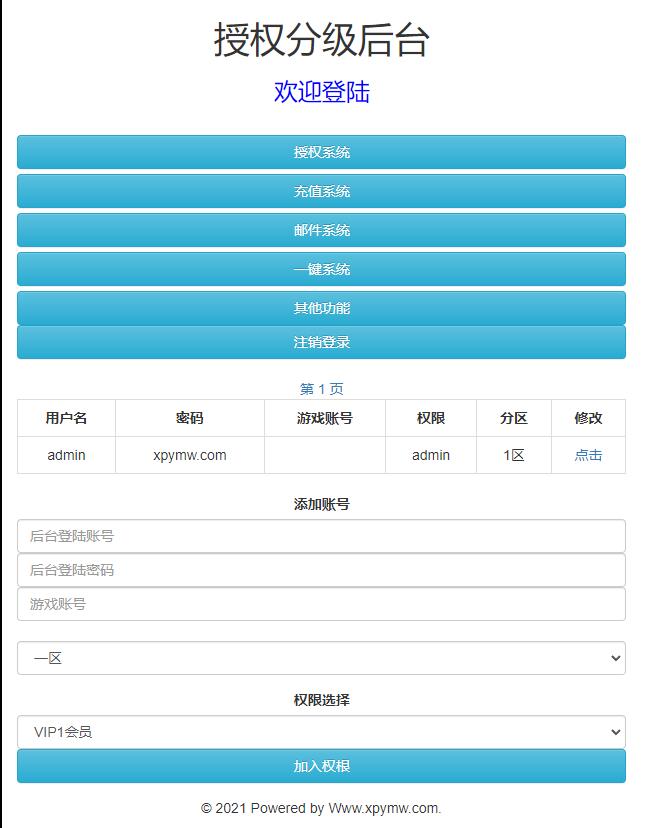Open the Www.xpymw.com footer link
Viewport: 659px width, 828px height.
(x=384, y=808)
